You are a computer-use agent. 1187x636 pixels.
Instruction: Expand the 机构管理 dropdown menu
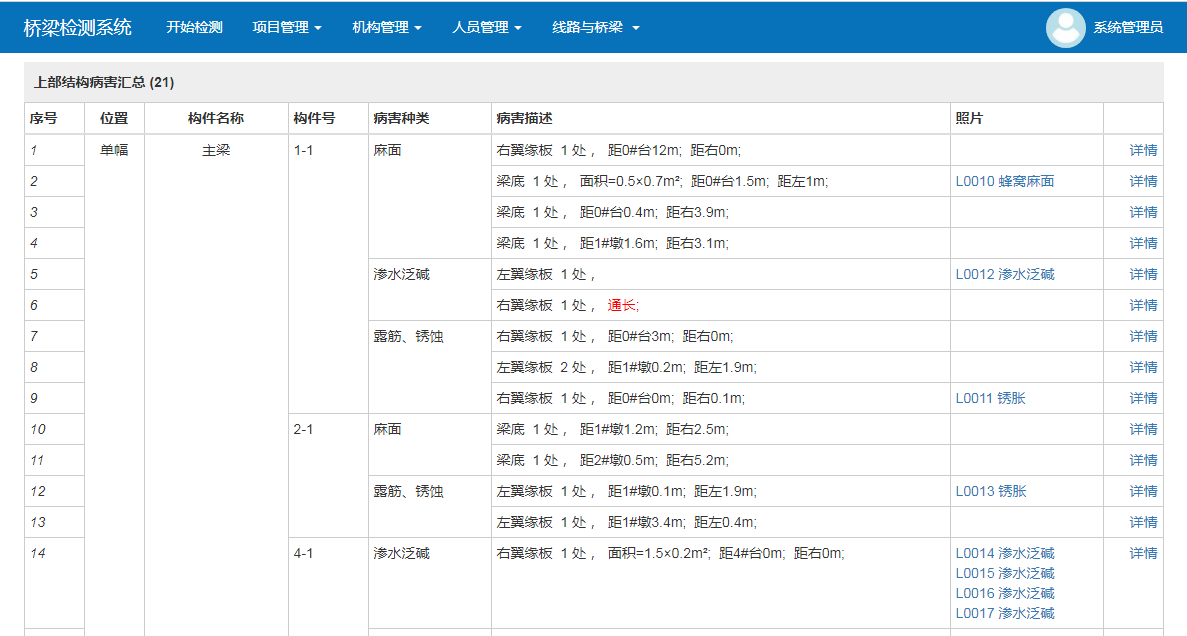[386, 28]
